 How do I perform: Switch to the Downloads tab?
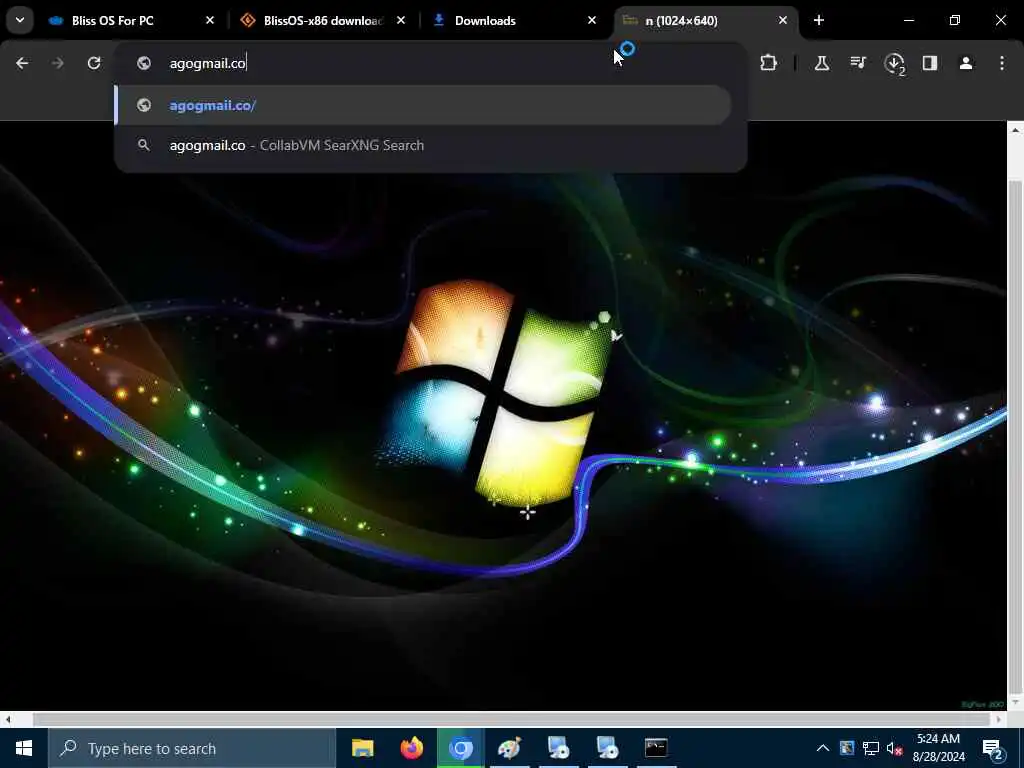(514, 20)
